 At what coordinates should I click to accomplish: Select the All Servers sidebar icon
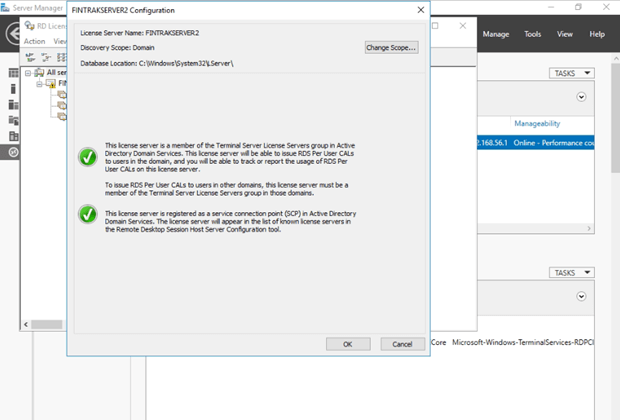(x=13, y=104)
